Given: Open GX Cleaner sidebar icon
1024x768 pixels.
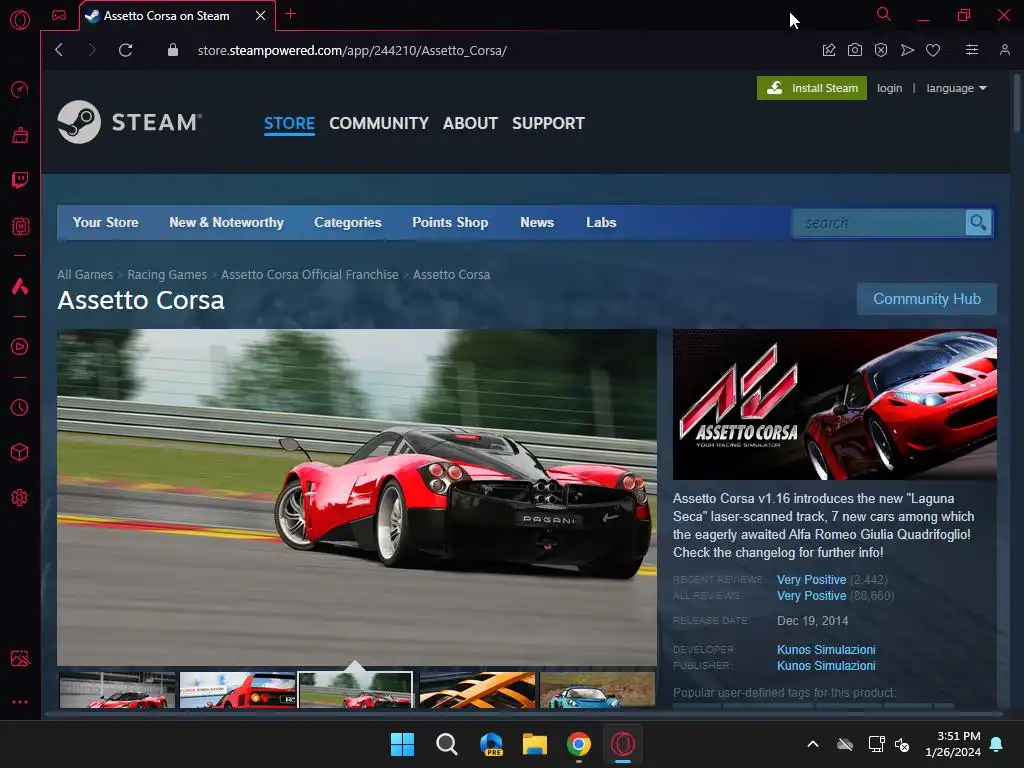Looking at the screenshot, I should 20,135.
